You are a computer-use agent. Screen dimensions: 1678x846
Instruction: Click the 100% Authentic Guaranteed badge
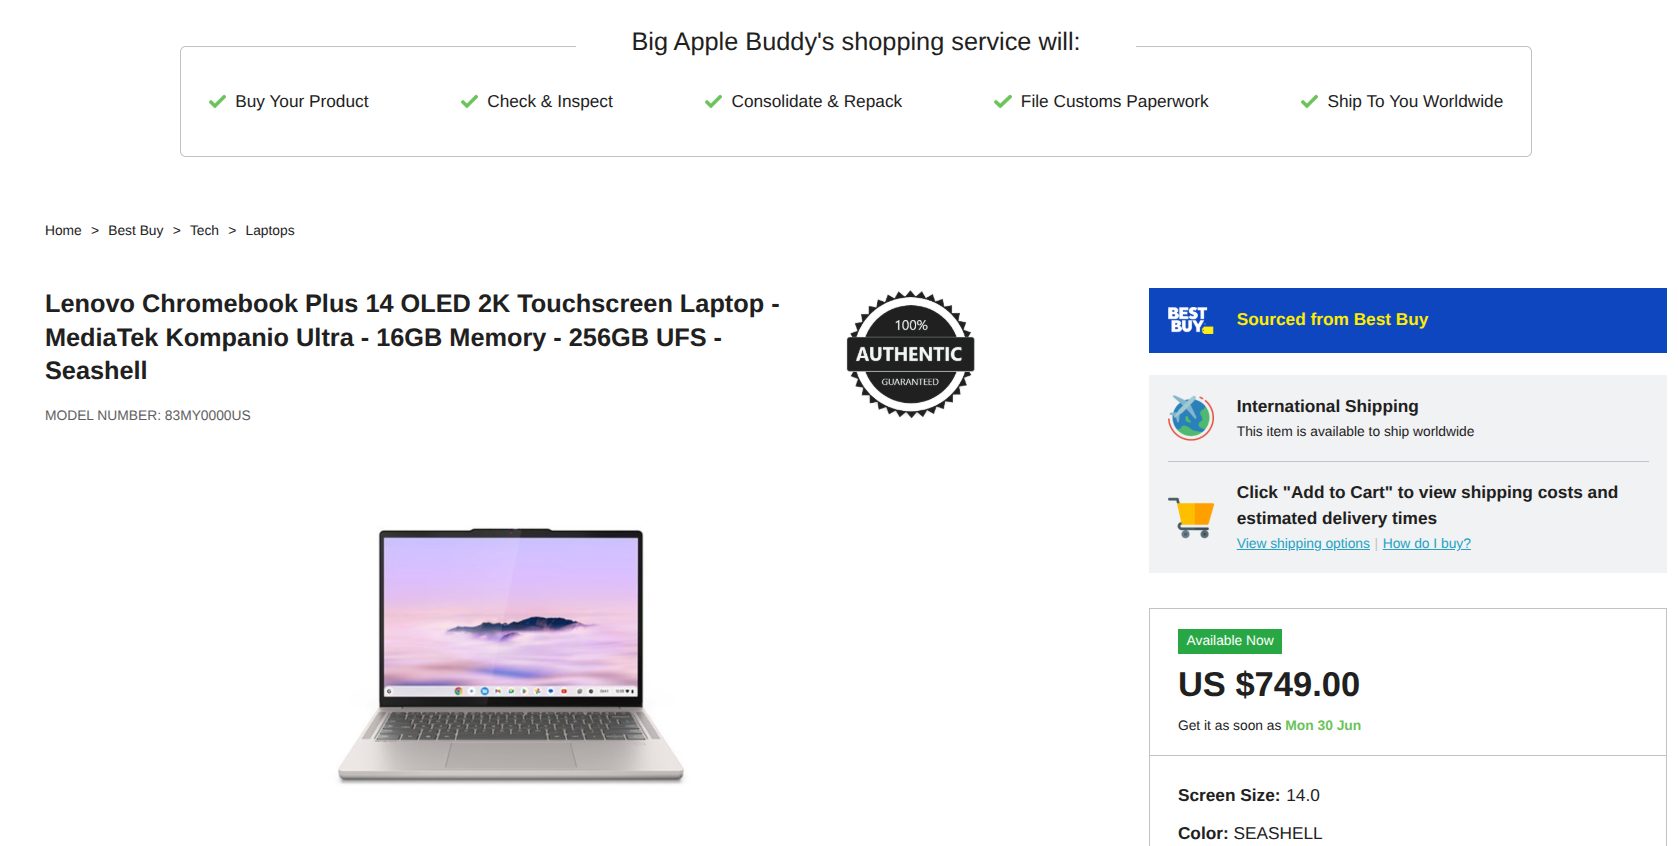[x=910, y=354]
